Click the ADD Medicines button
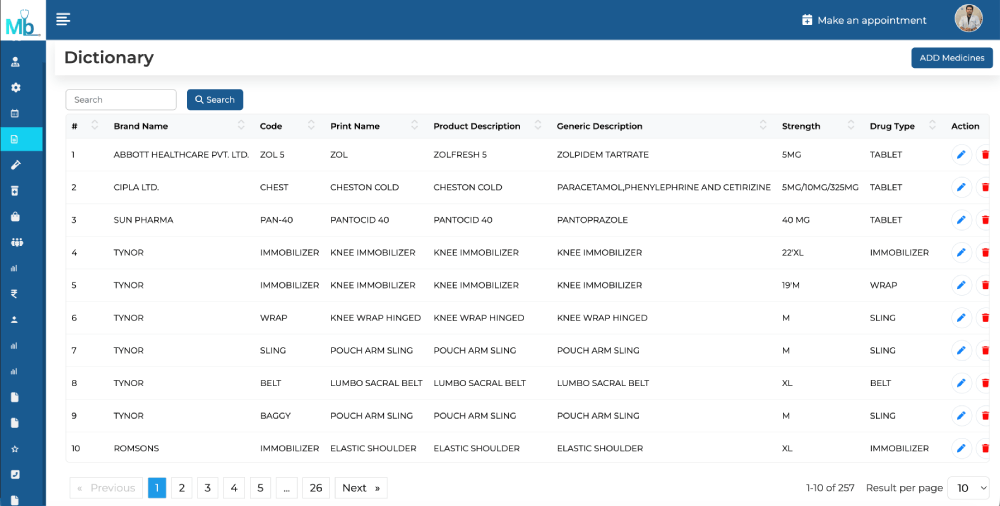The image size is (1000, 506). point(952,58)
